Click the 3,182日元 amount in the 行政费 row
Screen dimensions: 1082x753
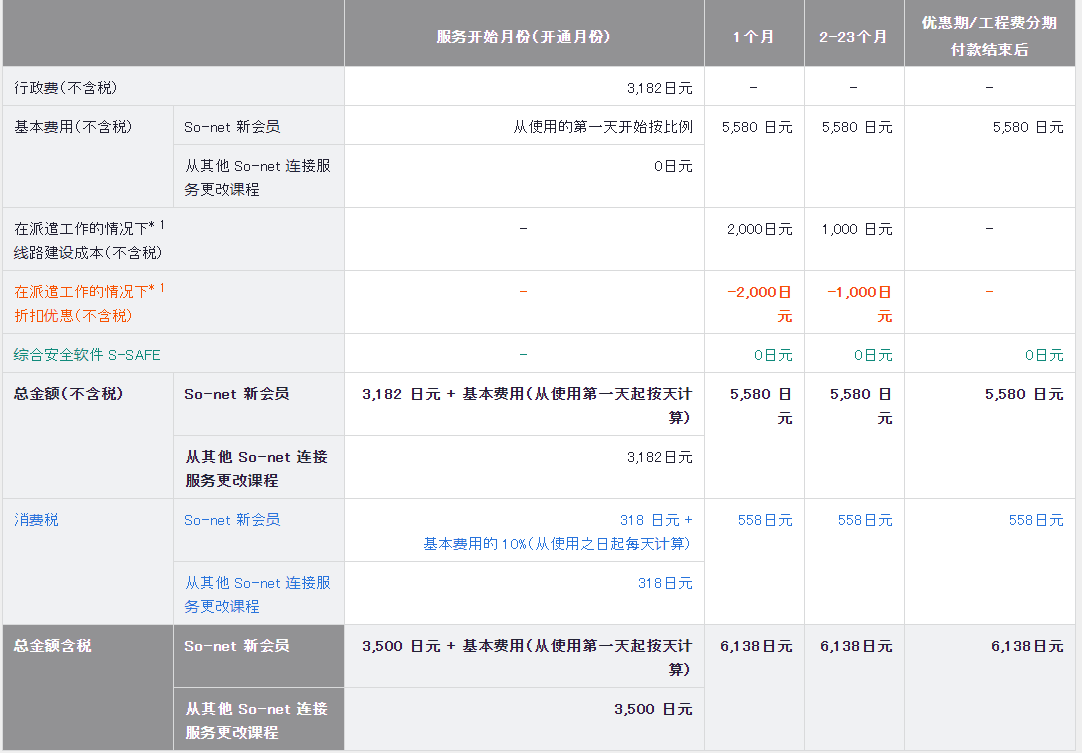click(659, 88)
